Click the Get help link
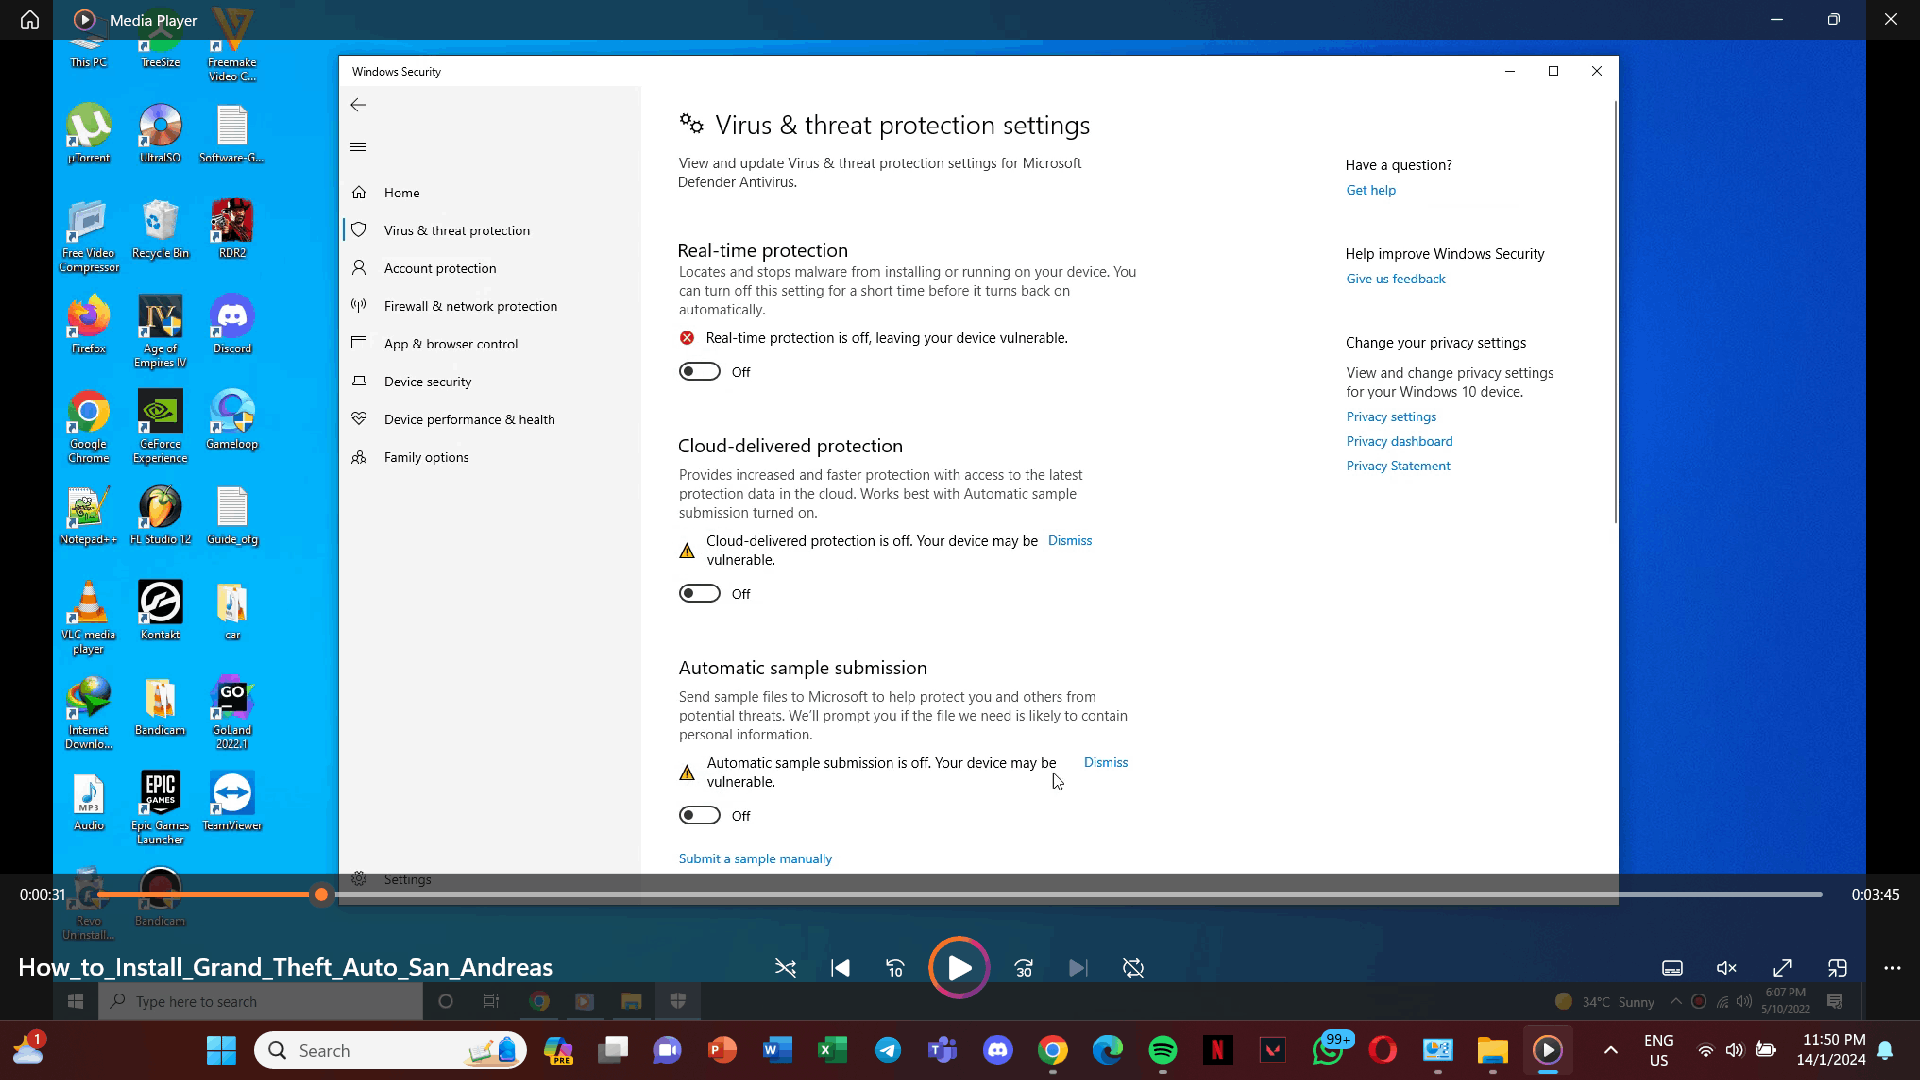The width and height of the screenshot is (1920, 1080). (x=1370, y=190)
